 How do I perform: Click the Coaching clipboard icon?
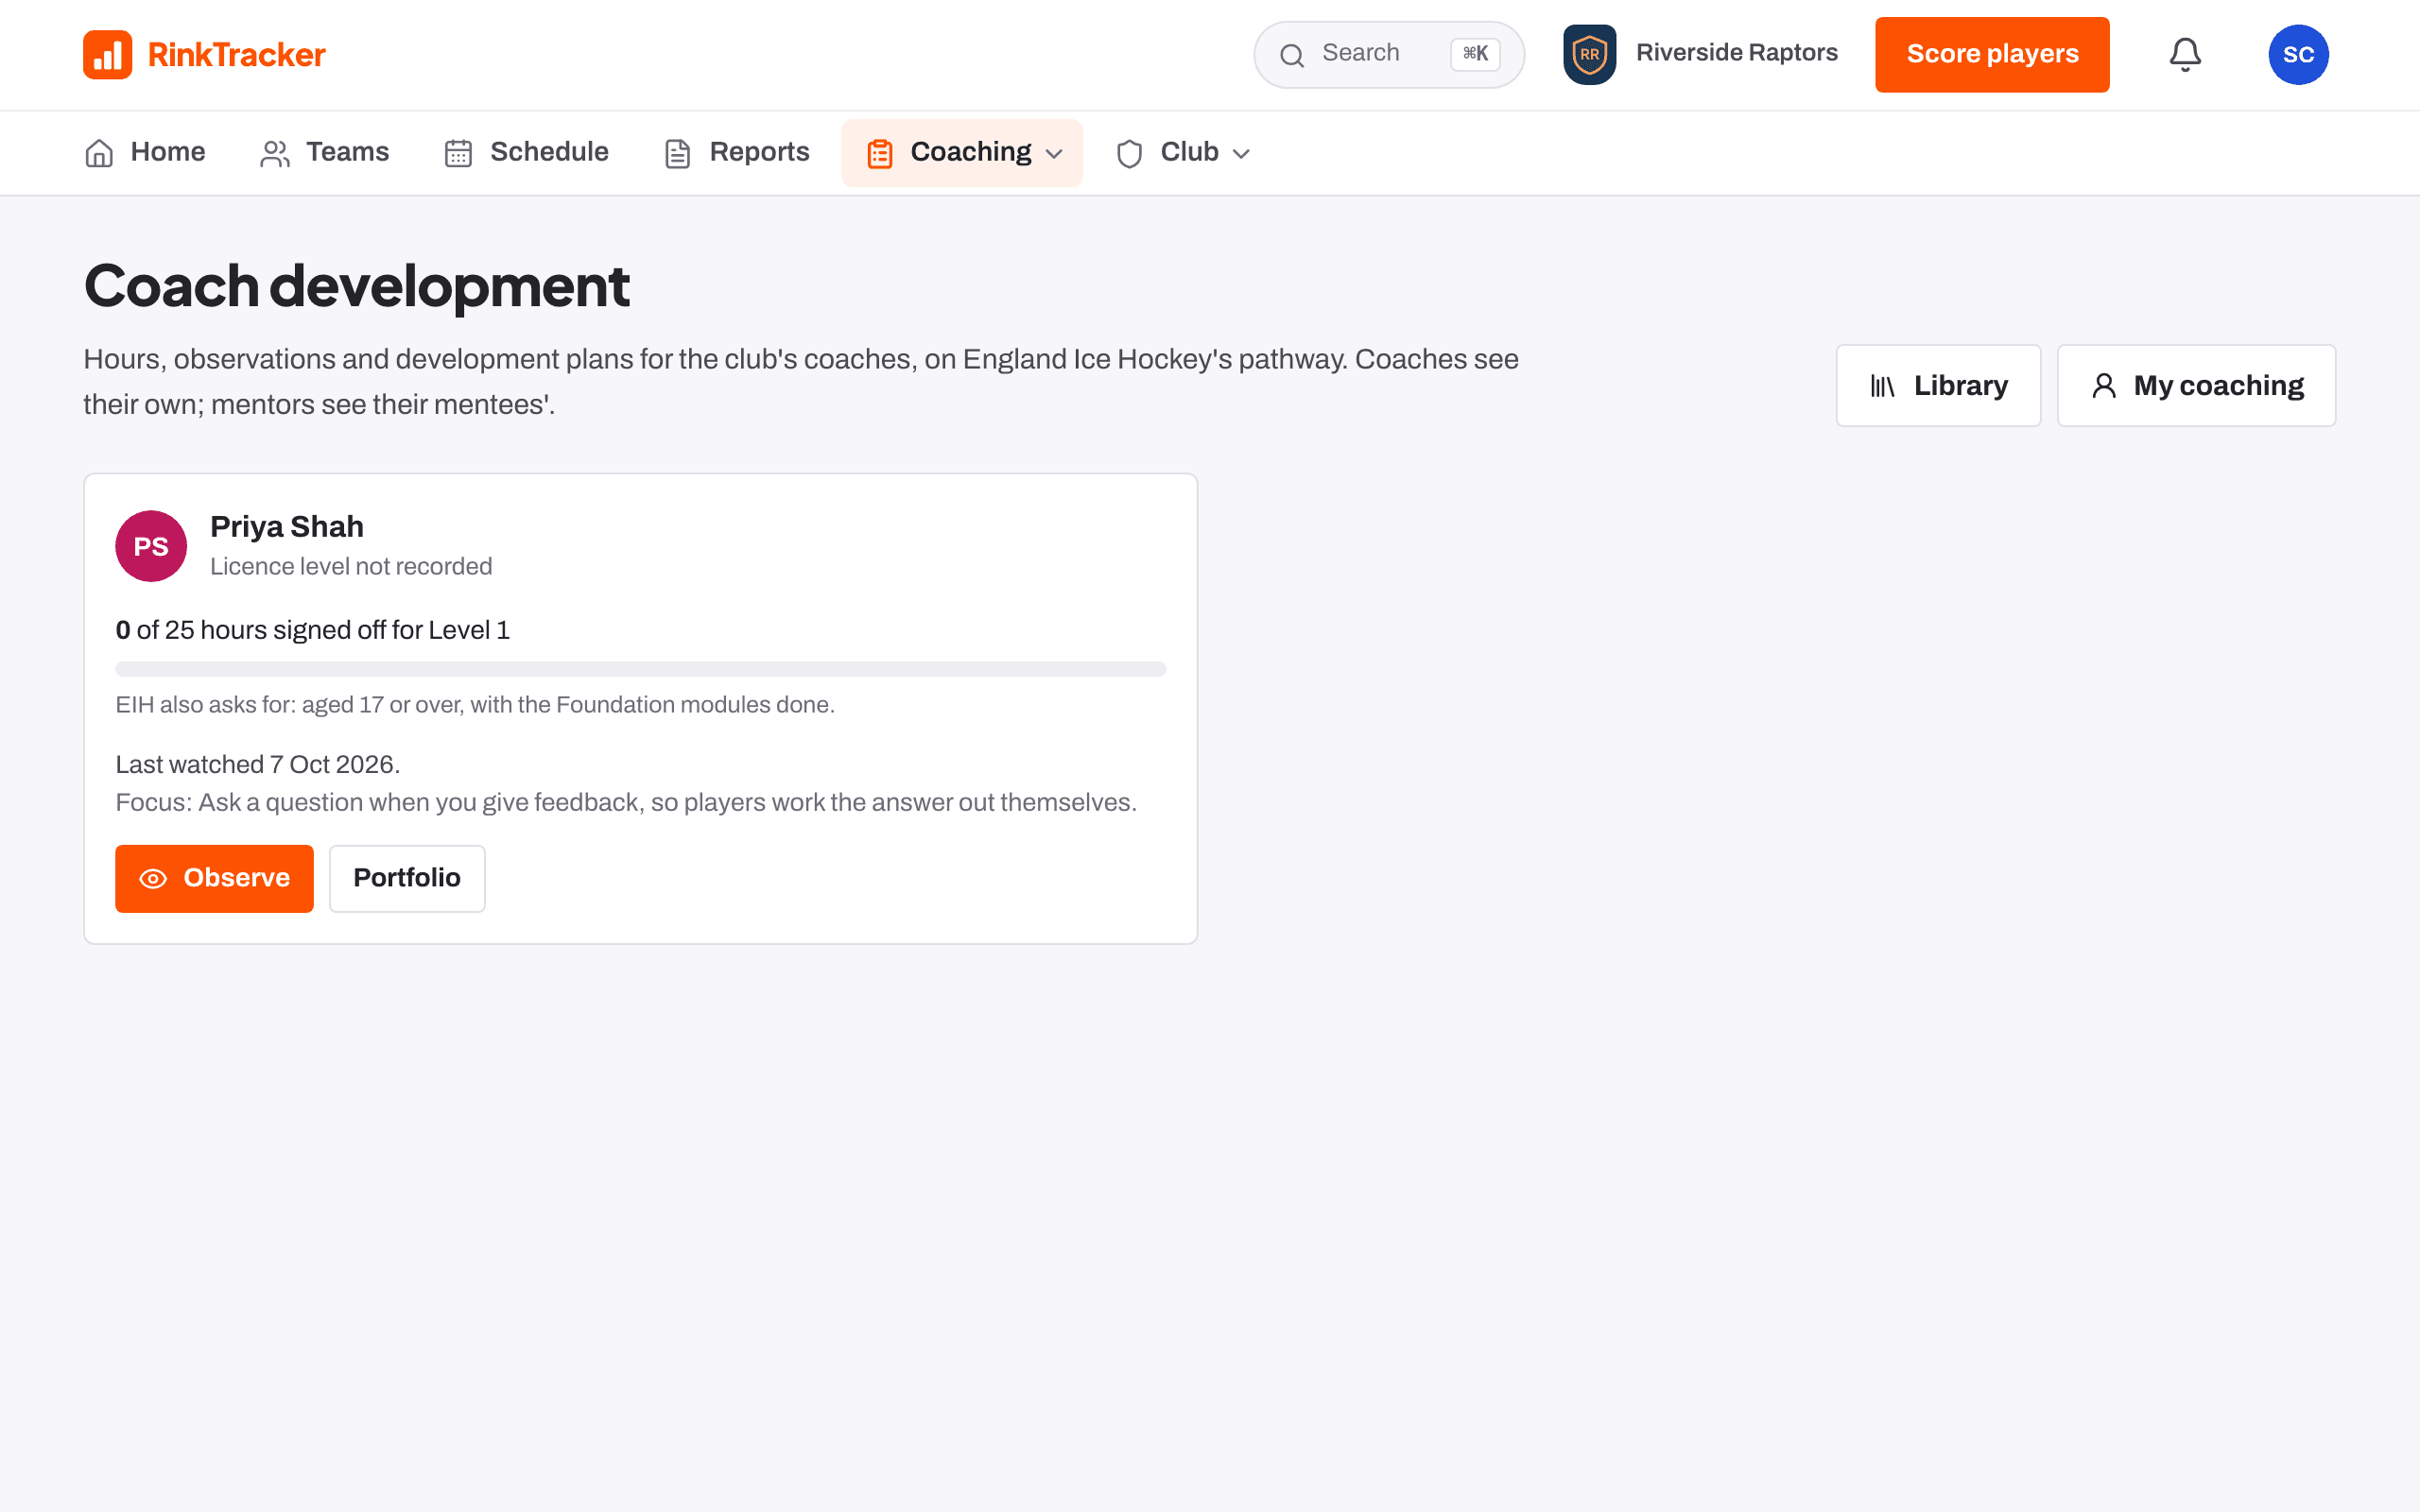[x=880, y=153]
